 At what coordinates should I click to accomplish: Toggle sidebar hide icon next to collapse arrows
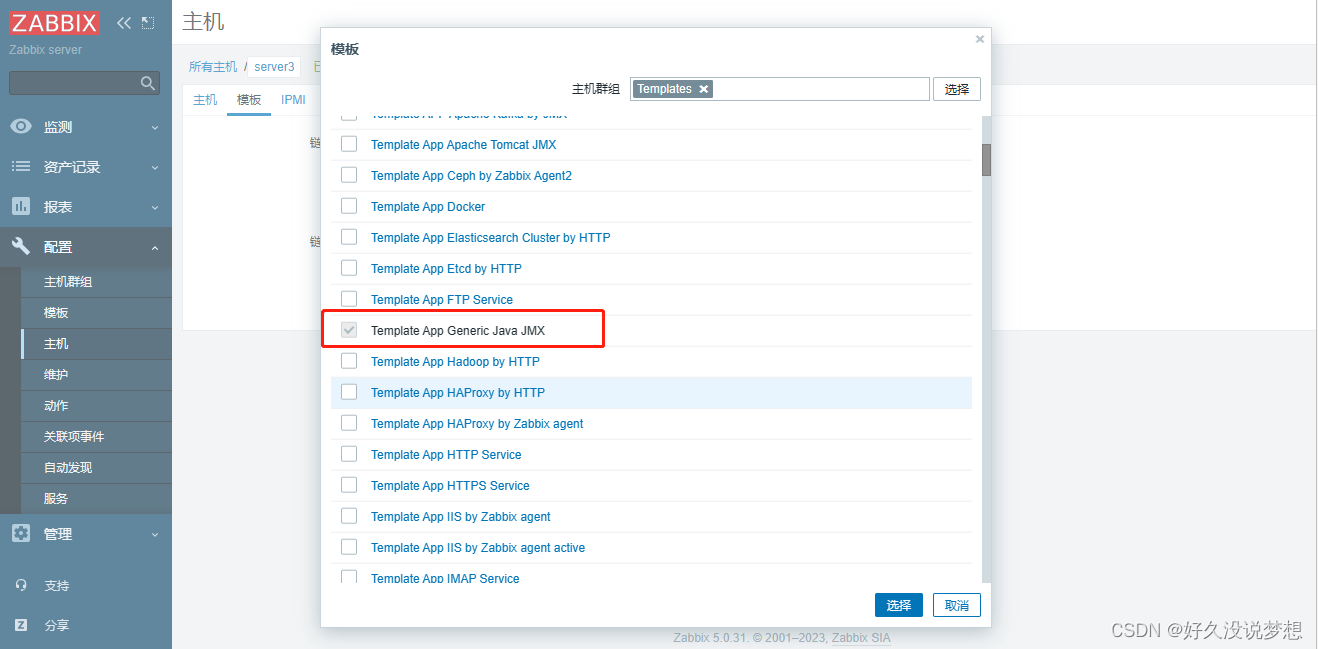pyautogui.click(x=148, y=23)
